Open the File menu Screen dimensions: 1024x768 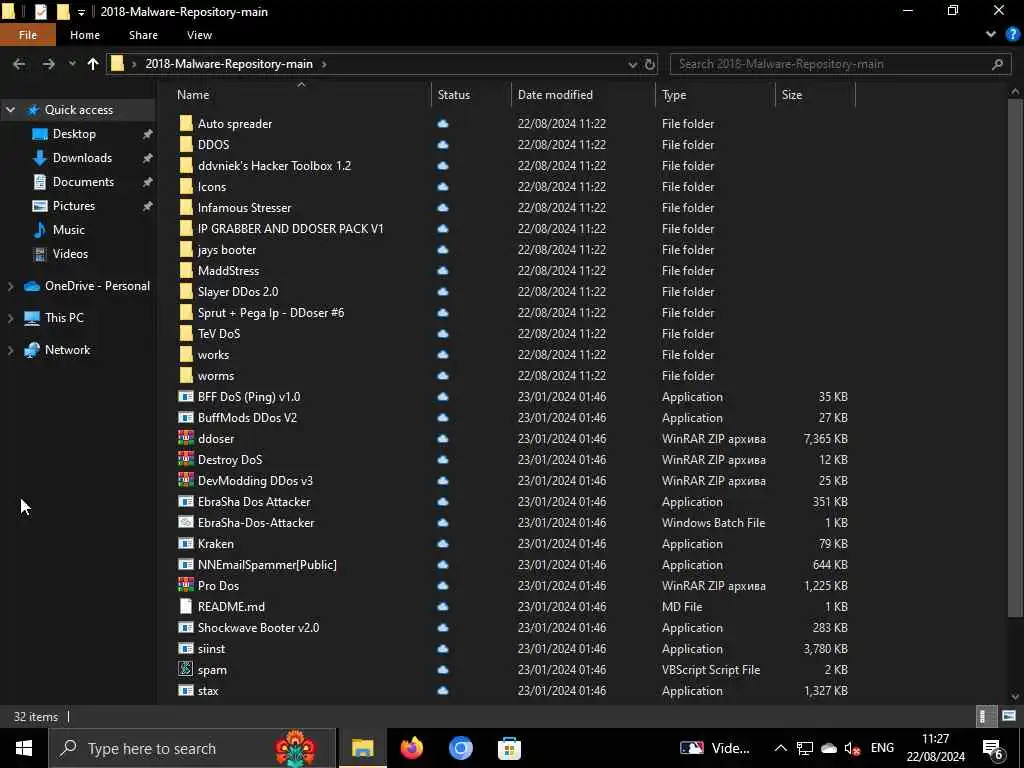click(x=28, y=35)
